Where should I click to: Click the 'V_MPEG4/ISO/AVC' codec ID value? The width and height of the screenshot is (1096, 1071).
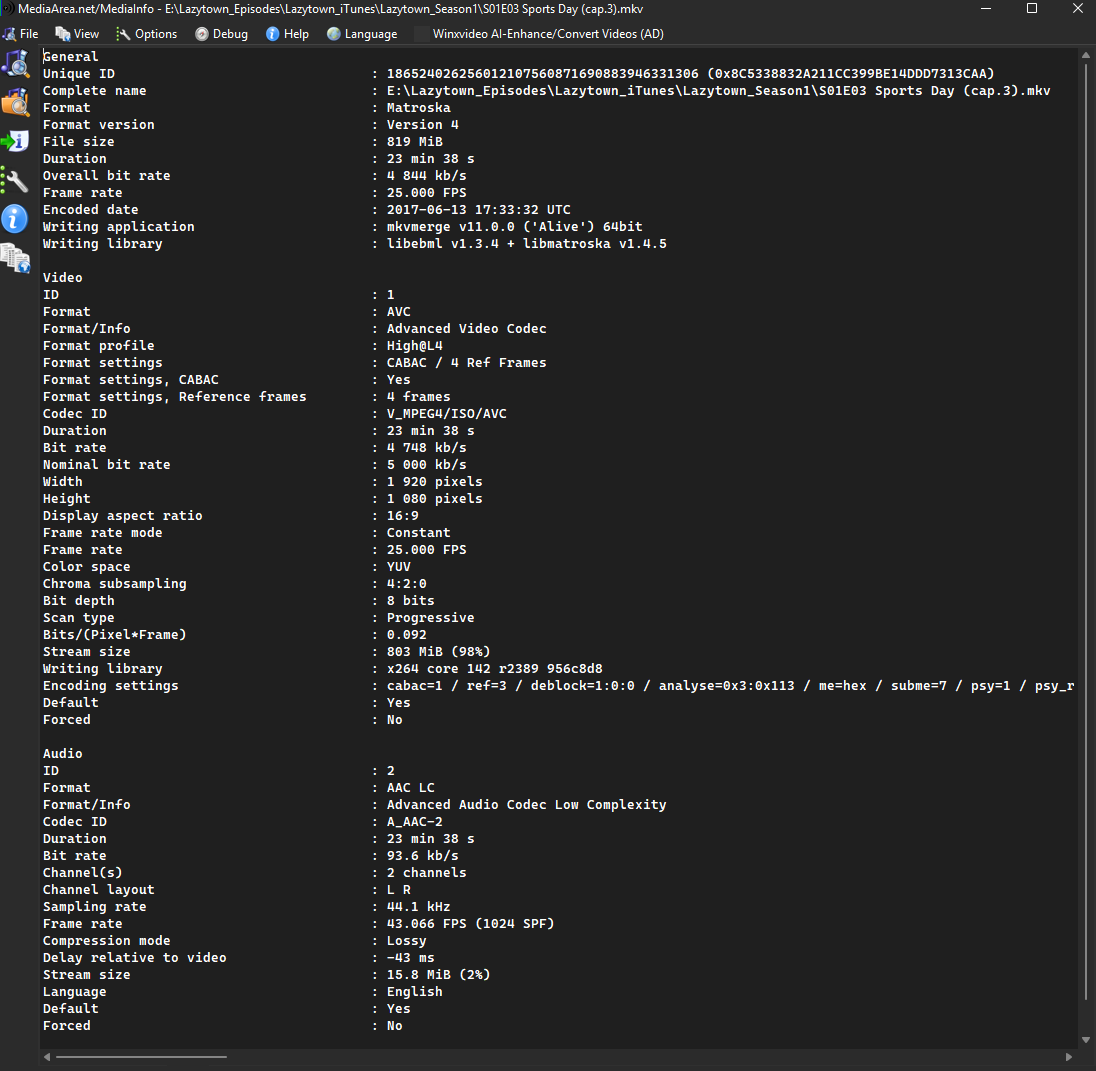click(x=447, y=414)
